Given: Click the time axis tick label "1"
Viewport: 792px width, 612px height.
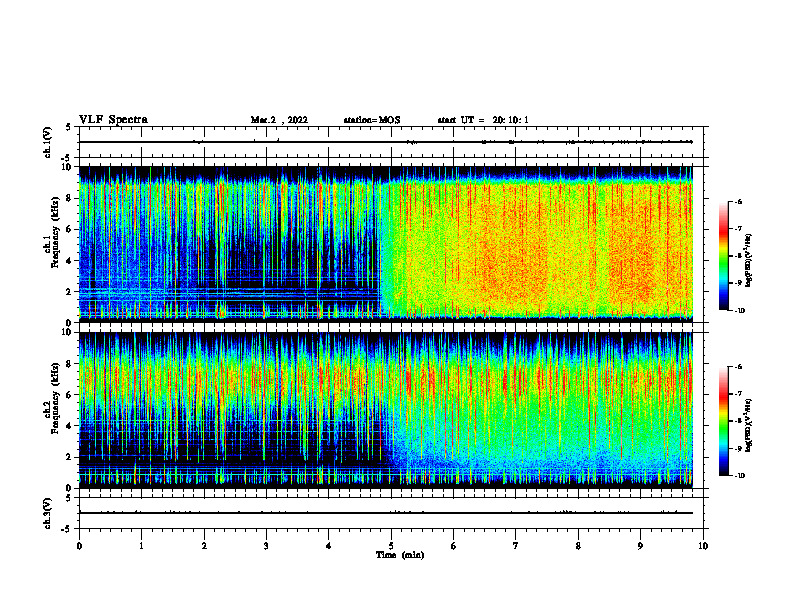Looking at the screenshot, I should [x=141, y=546].
